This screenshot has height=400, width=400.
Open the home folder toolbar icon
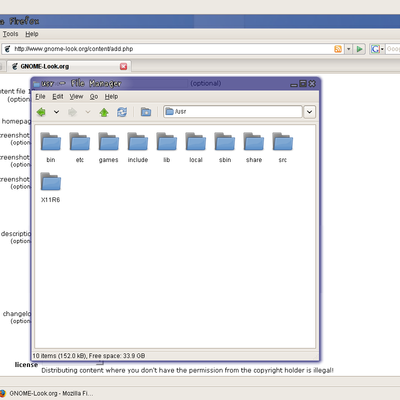tap(146, 112)
